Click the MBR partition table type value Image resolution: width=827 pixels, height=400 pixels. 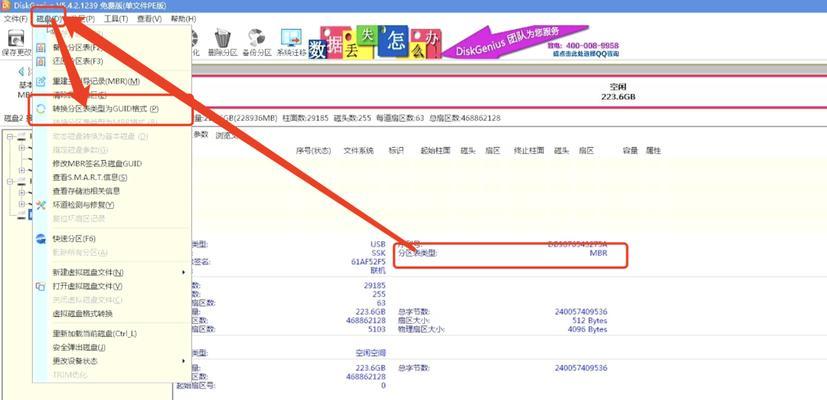click(598, 253)
